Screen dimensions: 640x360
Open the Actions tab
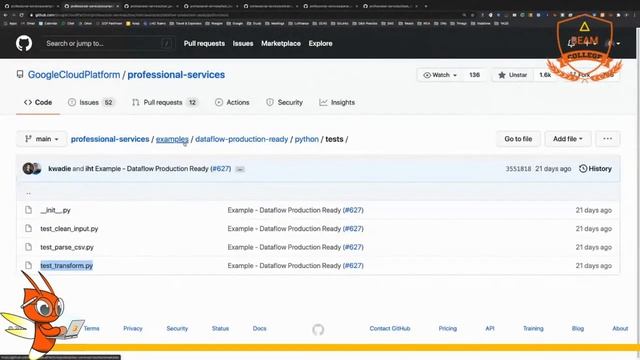coord(232,102)
